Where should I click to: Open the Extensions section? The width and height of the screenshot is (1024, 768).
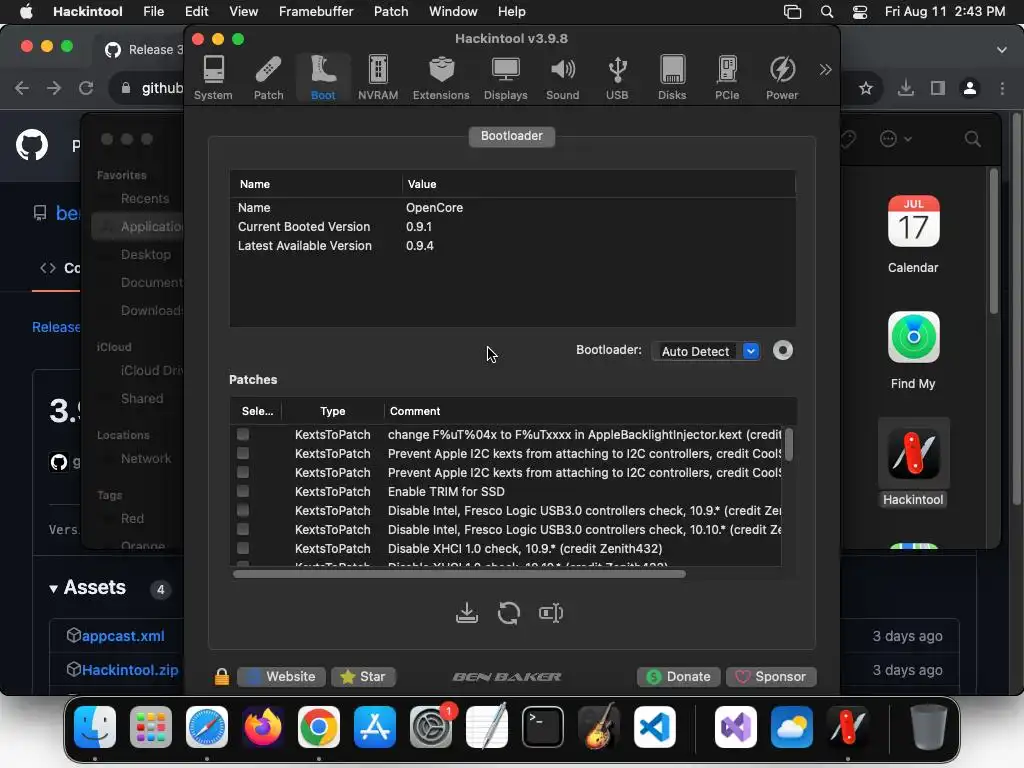point(441,78)
